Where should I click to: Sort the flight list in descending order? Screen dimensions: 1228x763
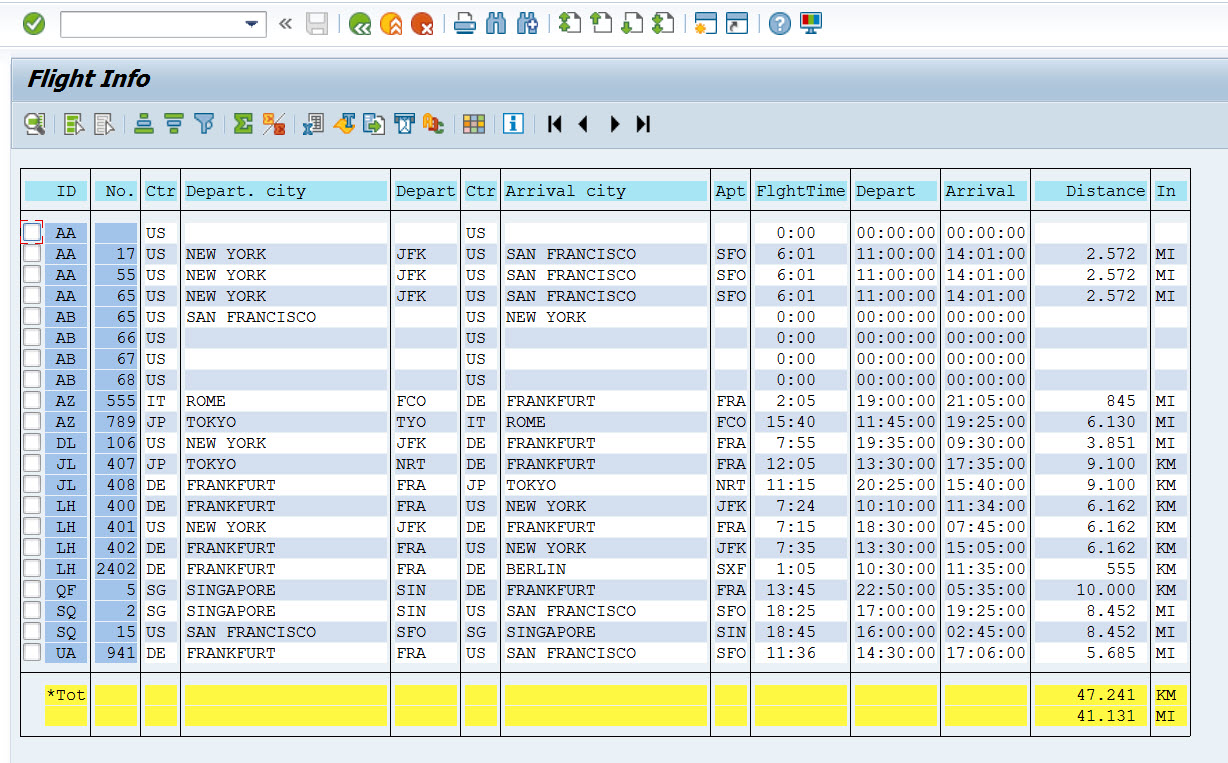(174, 124)
